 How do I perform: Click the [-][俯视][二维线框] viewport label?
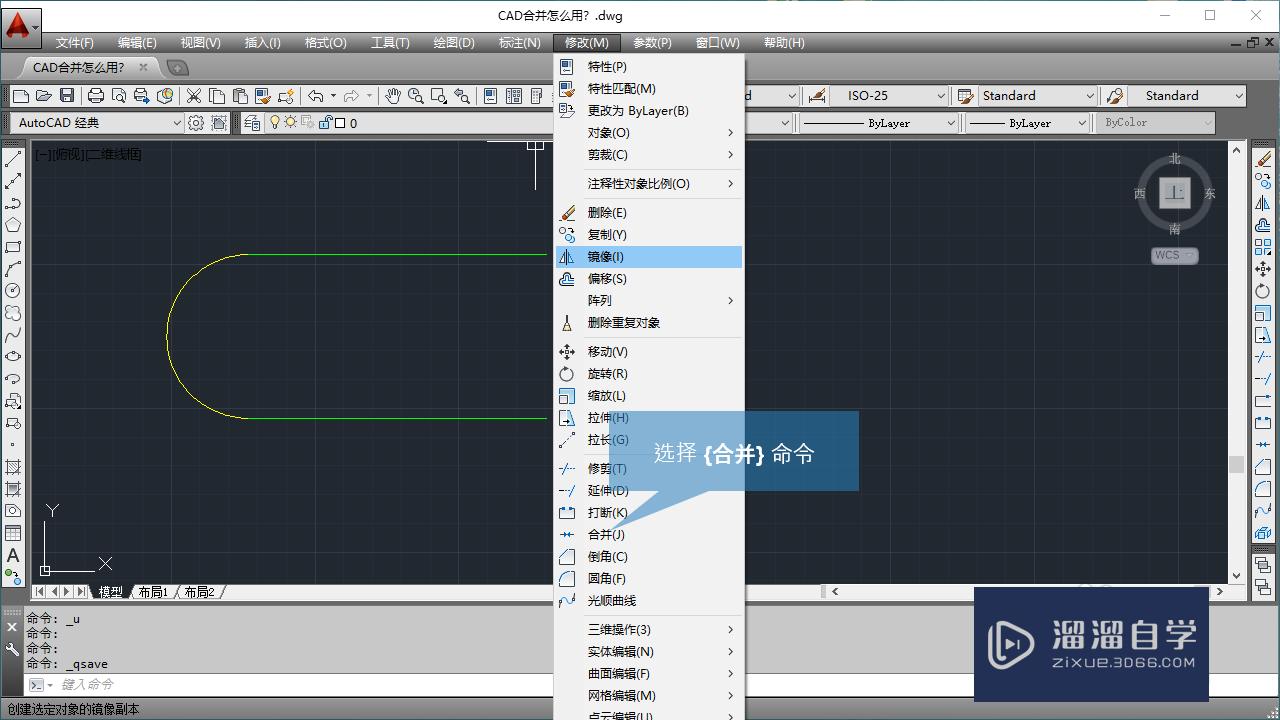click(x=88, y=155)
